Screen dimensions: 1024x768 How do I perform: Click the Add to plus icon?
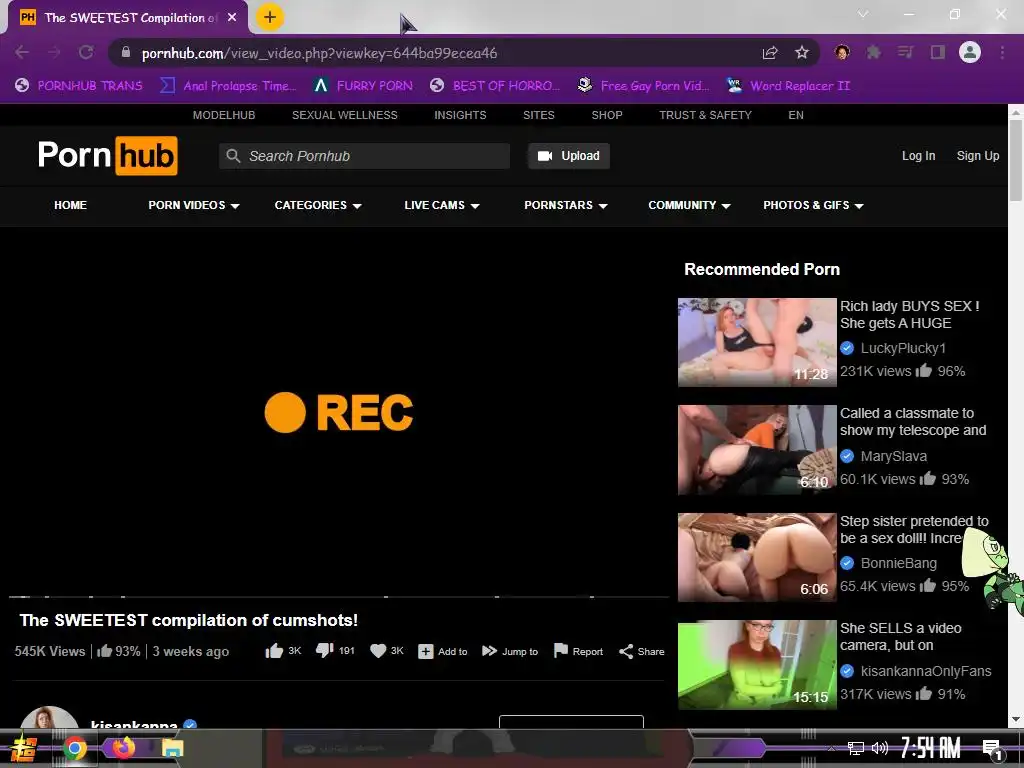click(426, 652)
